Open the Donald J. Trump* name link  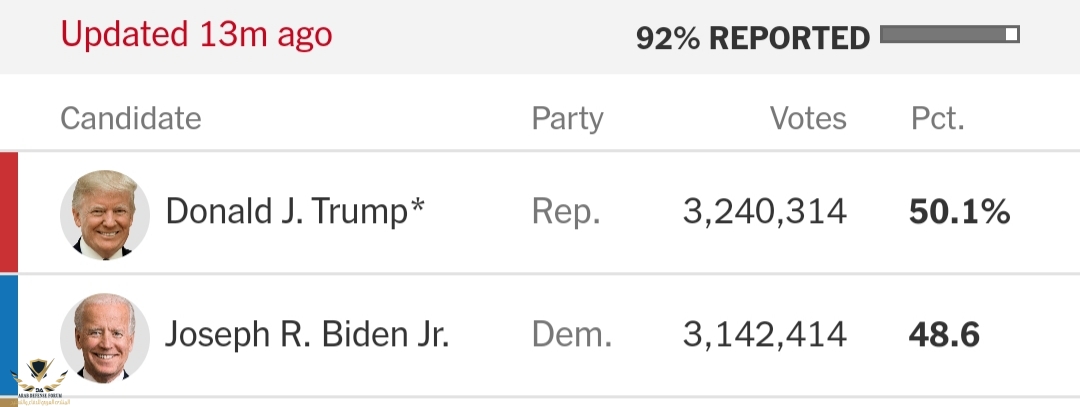click(295, 212)
